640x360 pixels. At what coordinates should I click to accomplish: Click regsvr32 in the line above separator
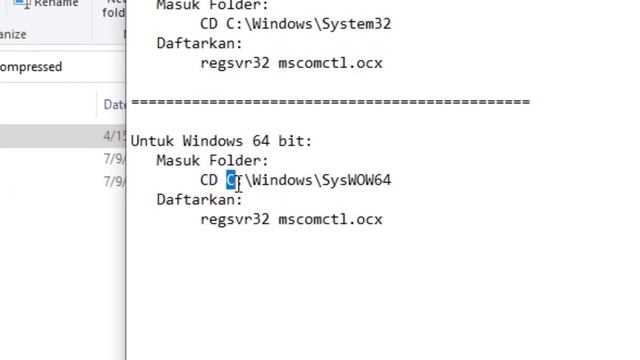click(x=235, y=63)
